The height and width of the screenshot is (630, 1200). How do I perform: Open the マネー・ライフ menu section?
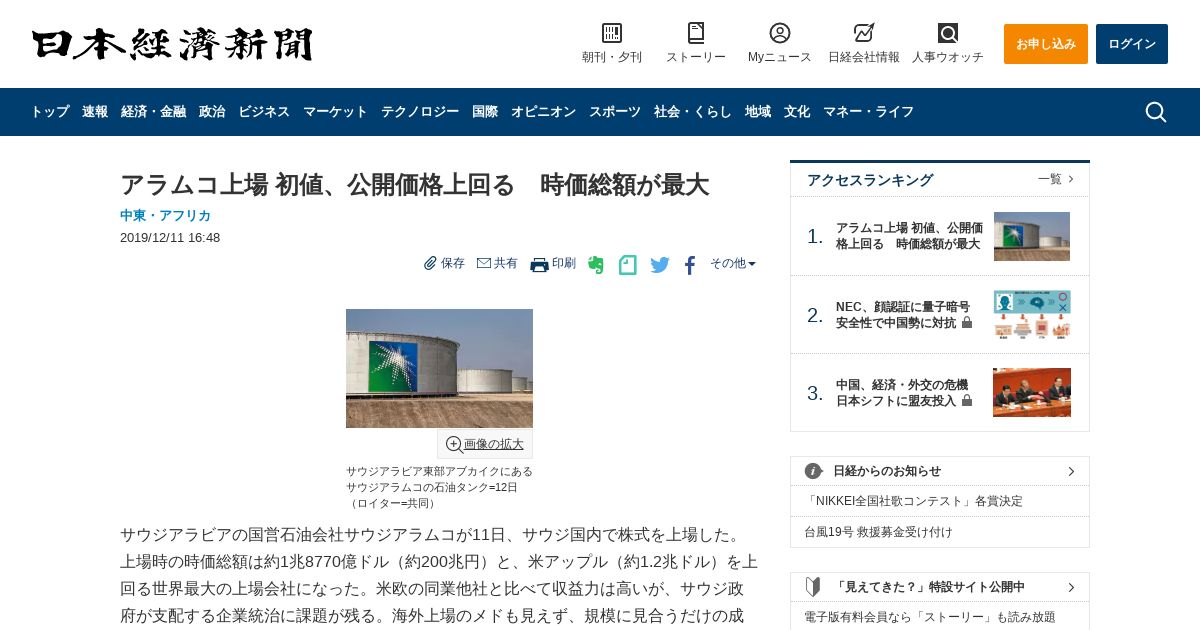pos(868,112)
